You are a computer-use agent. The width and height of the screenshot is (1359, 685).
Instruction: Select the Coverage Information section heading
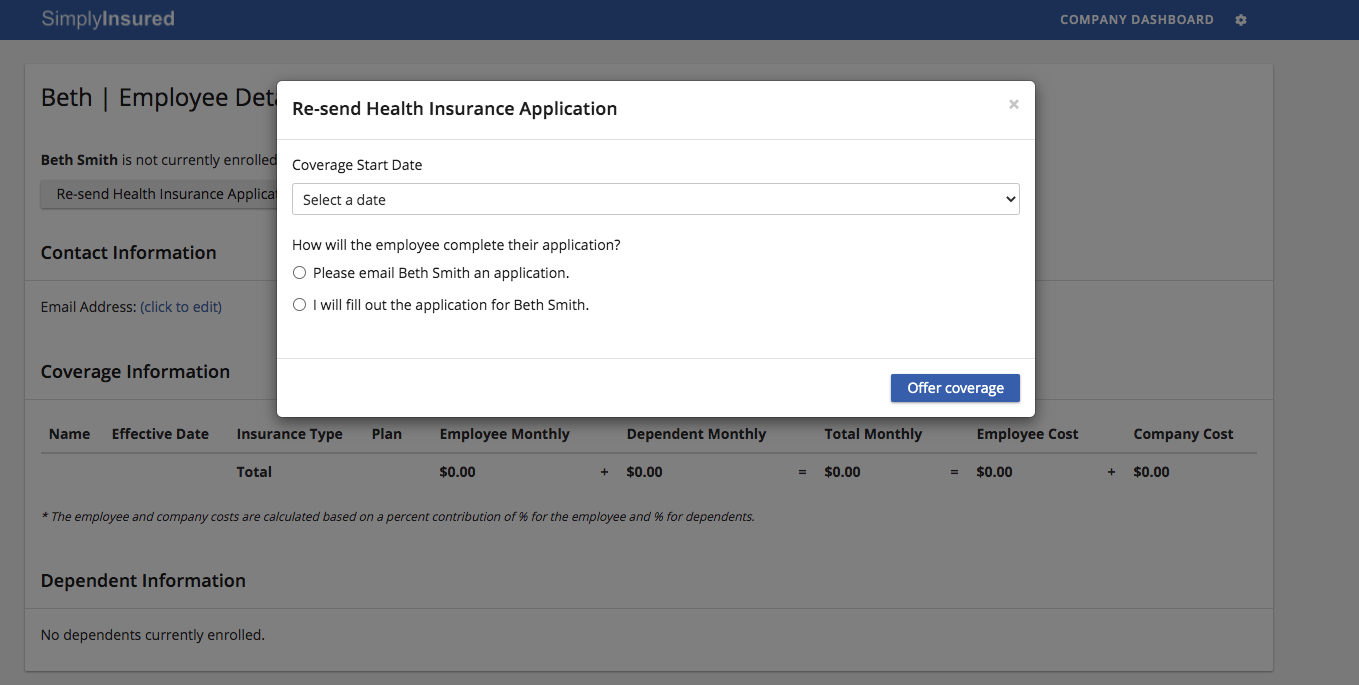point(135,371)
